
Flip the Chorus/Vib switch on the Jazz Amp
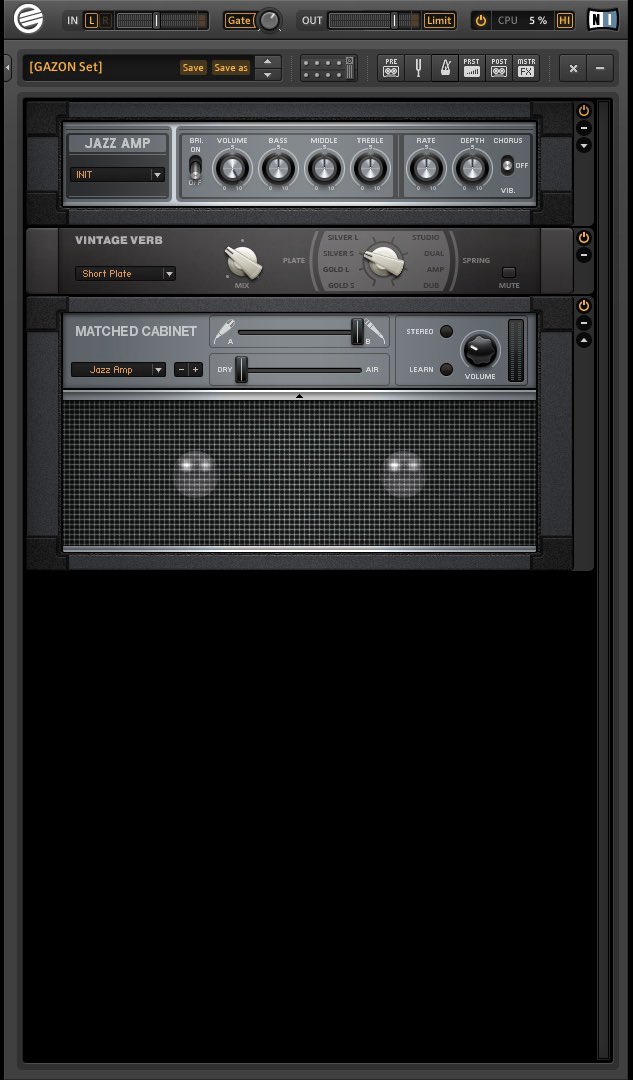507,165
